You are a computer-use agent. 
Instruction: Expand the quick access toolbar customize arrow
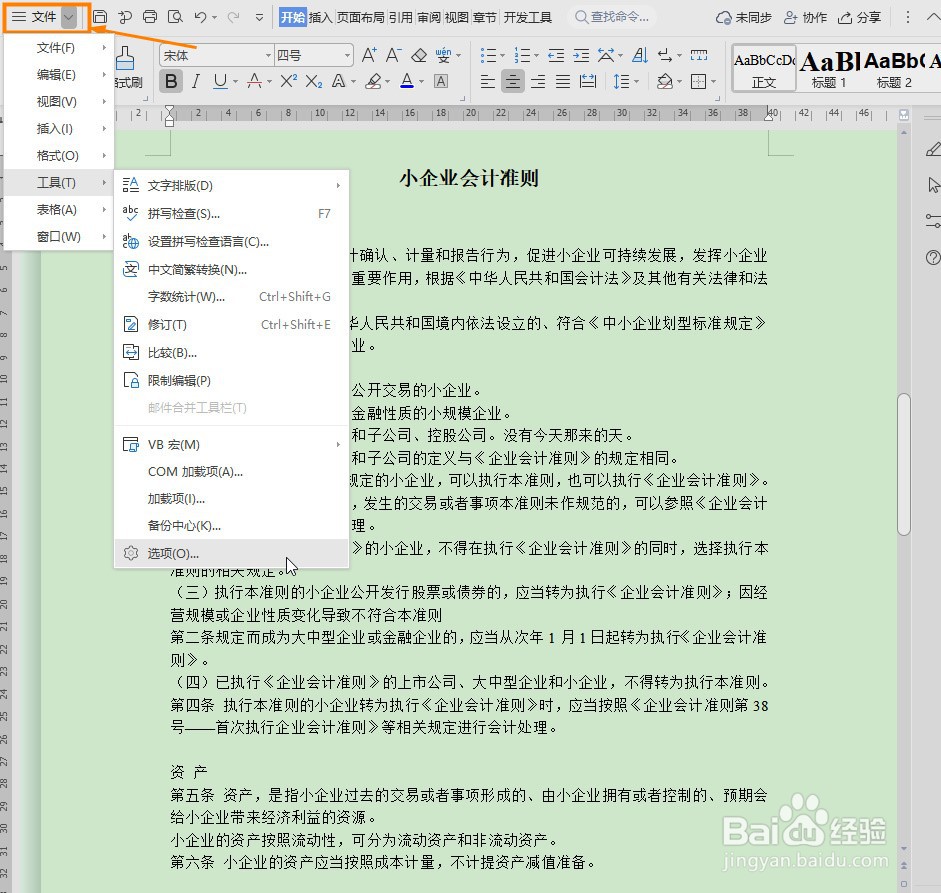(x=259, y=17)
